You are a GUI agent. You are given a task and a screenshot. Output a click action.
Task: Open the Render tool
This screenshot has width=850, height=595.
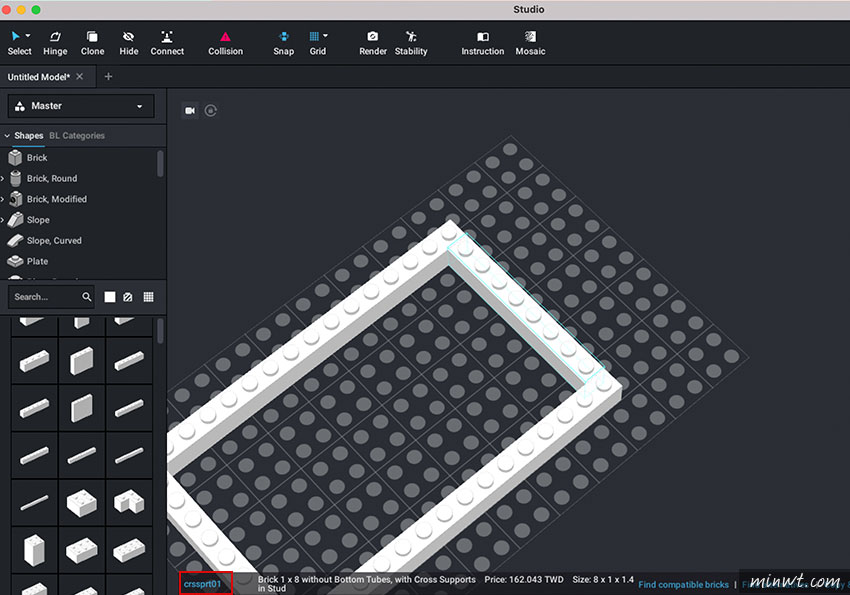(x=373, y=43)
